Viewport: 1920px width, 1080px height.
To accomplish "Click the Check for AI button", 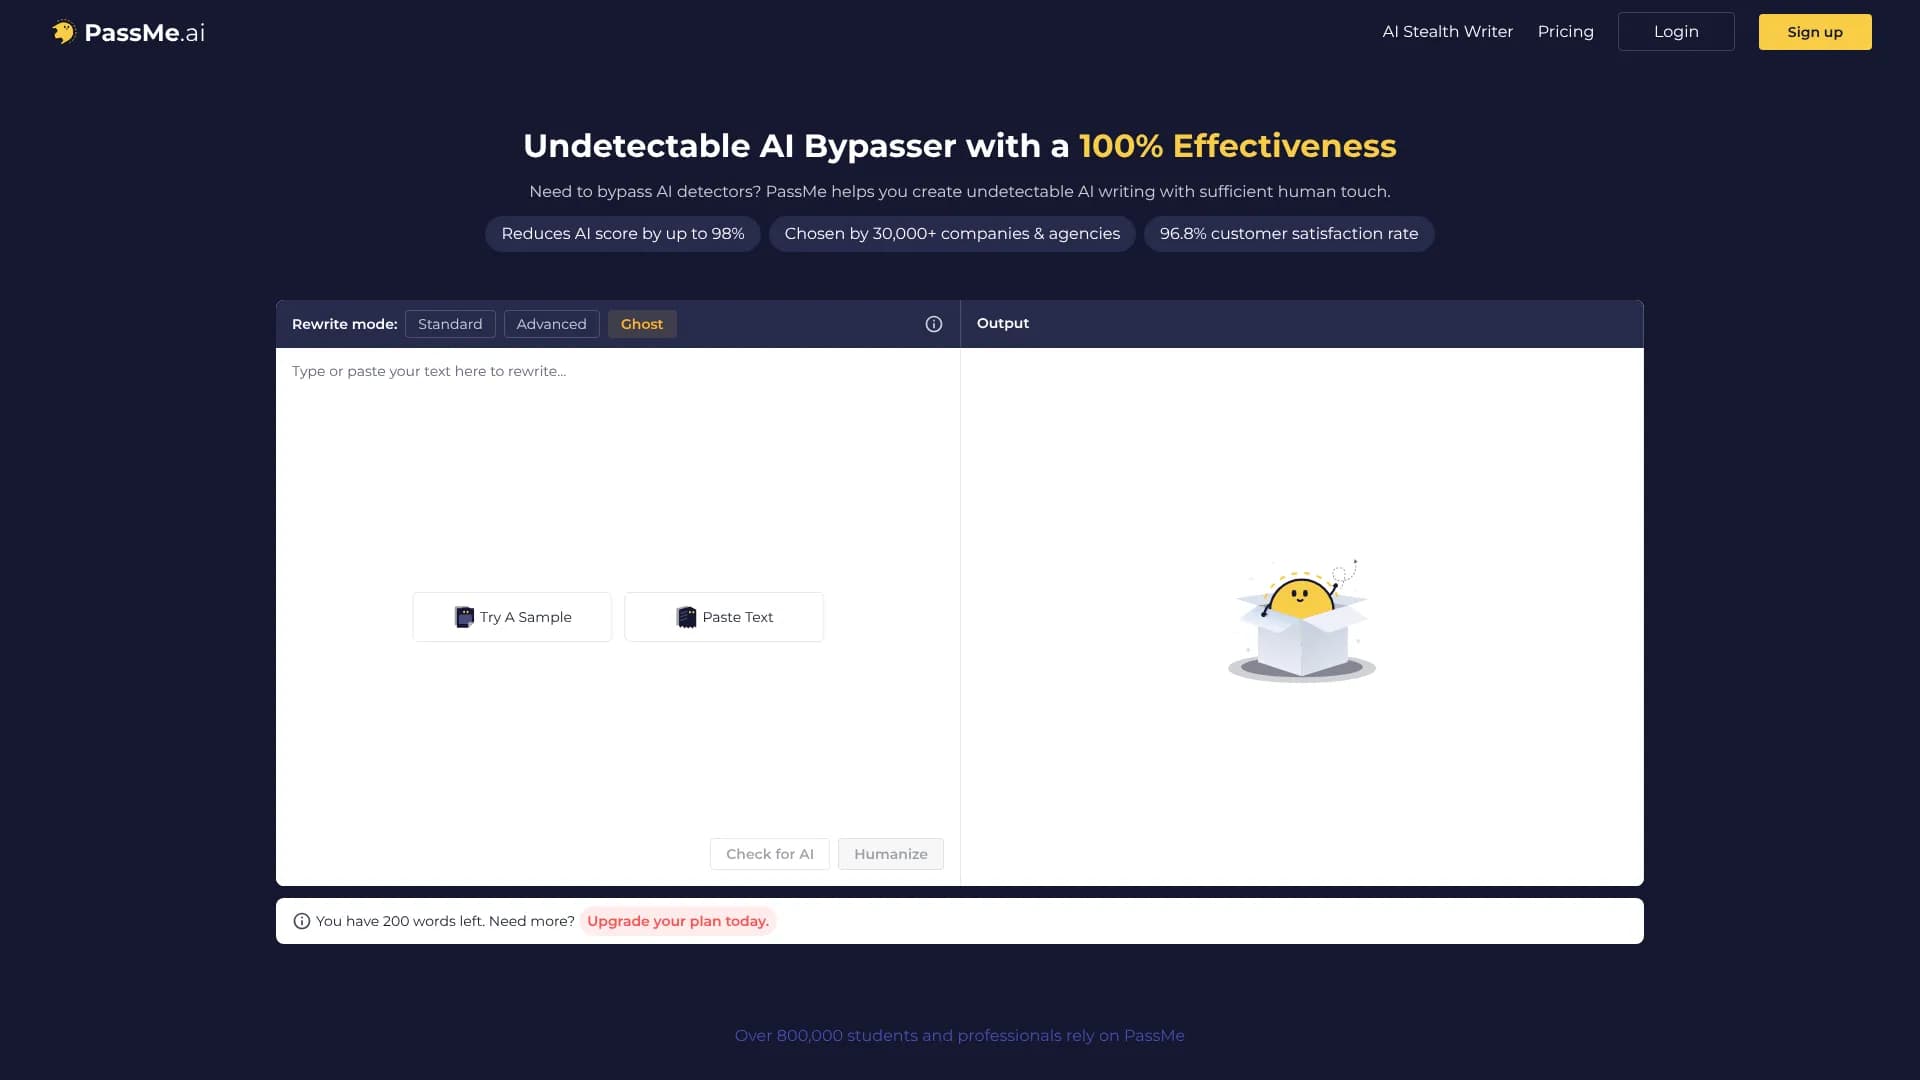I will [x=769, y=853].
